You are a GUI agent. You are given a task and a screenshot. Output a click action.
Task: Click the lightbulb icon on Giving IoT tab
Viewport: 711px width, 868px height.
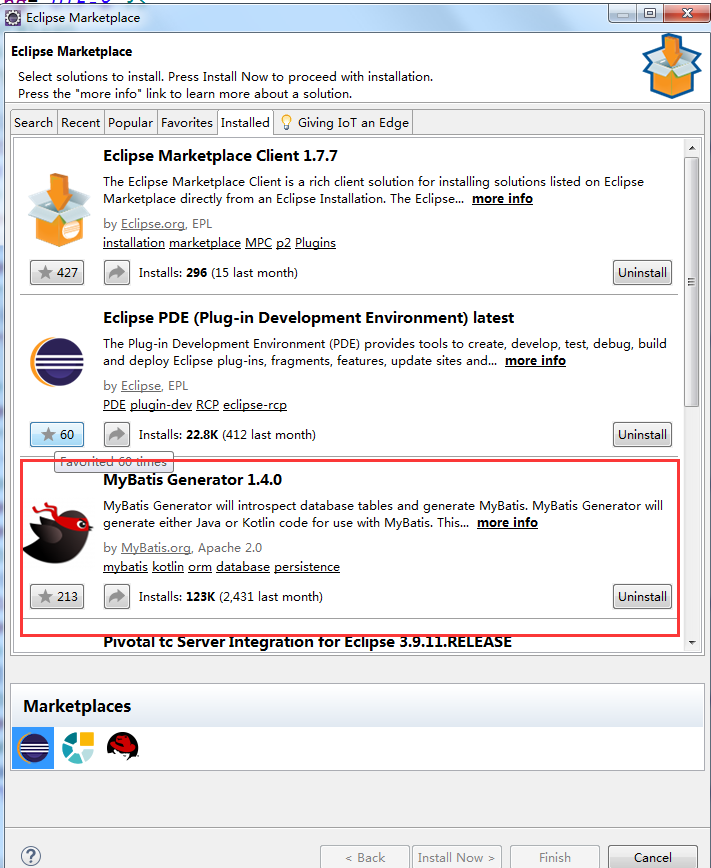[x=286, y=122]
